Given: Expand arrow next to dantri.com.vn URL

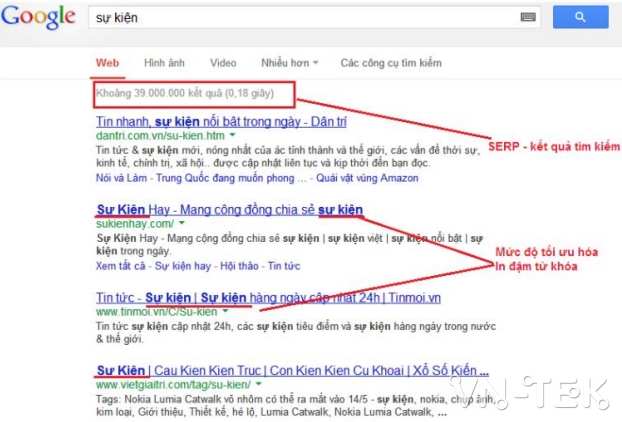Looking at the screenshot, I should click(x=232, y=135).
